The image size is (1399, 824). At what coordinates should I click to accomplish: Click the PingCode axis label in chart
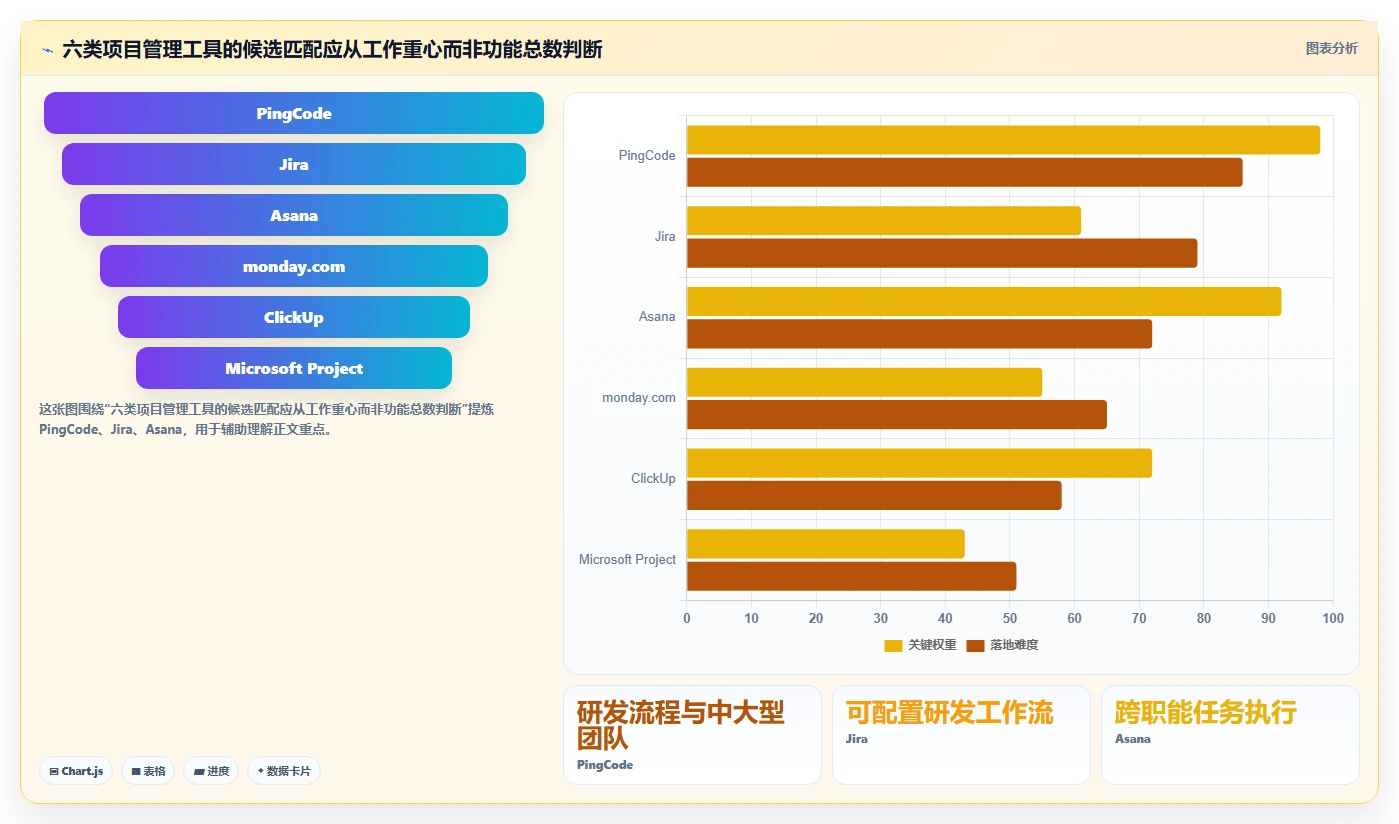pos(647,156)
